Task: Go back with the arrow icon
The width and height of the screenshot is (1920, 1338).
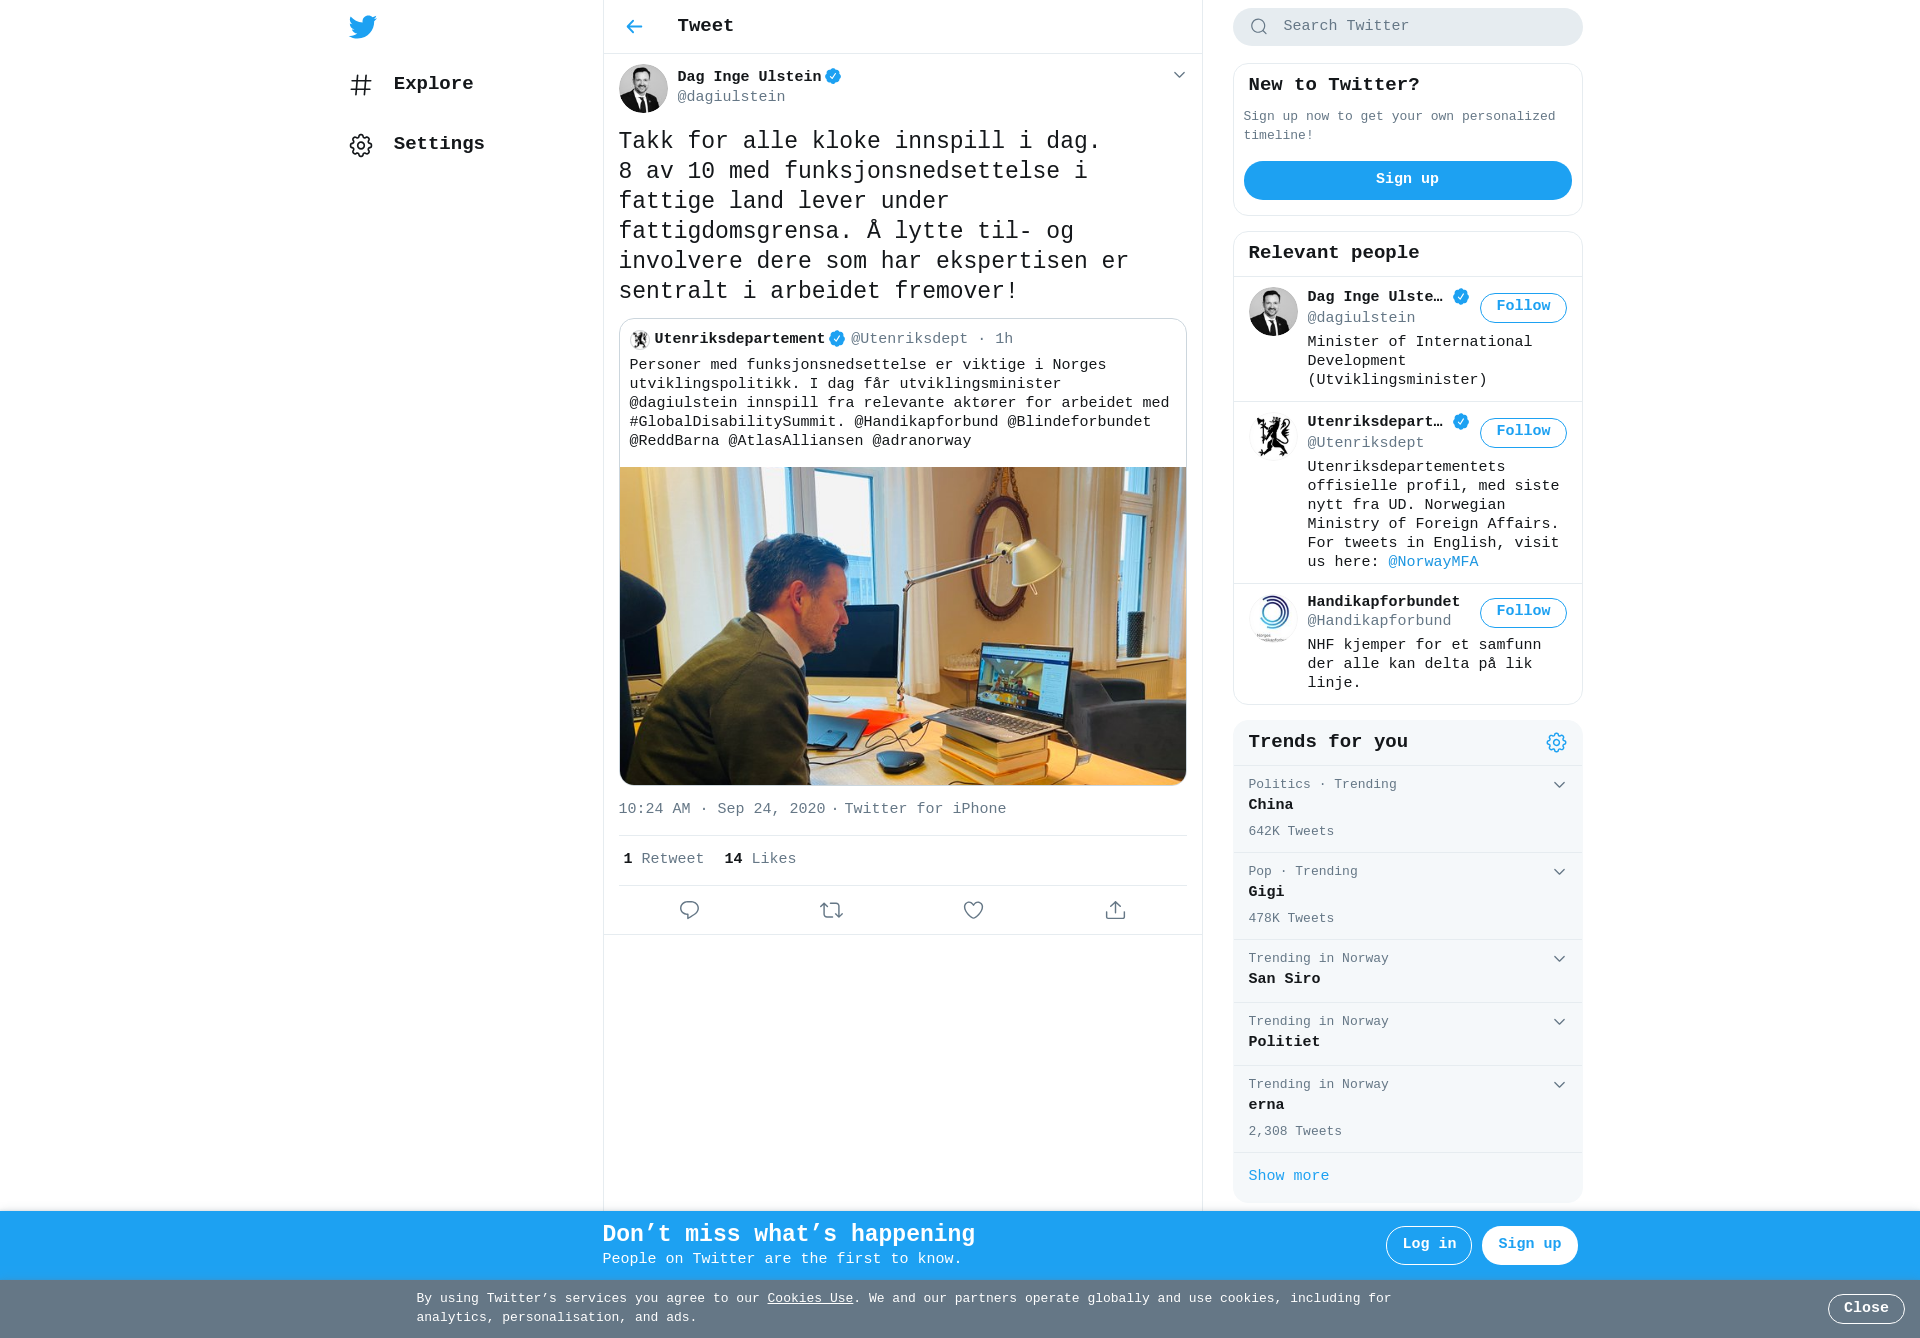Action: pyautogui.click(x=634, y=27)
